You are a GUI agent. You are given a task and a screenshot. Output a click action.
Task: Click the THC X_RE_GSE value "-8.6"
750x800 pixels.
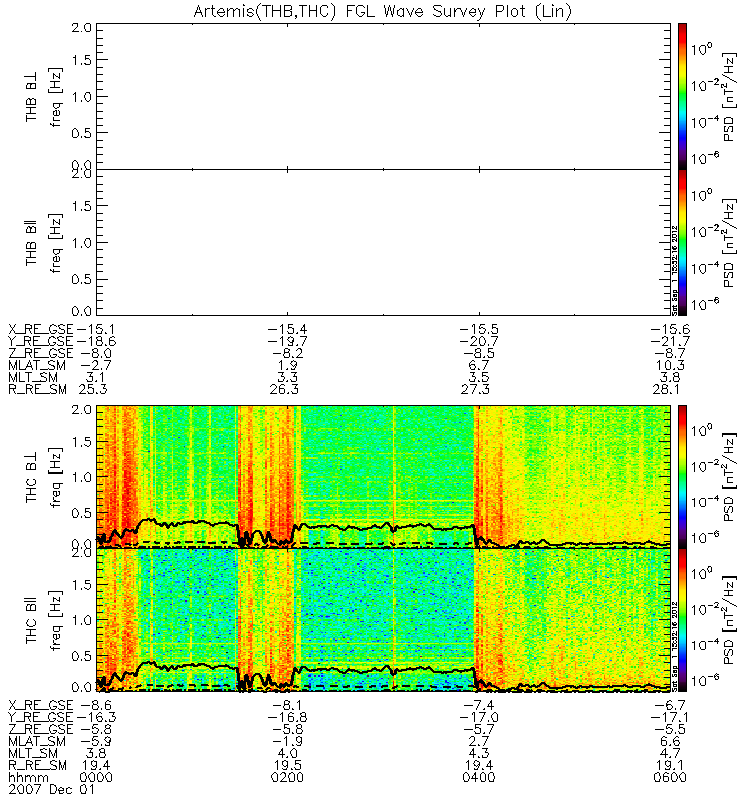(x=96, y=706)
